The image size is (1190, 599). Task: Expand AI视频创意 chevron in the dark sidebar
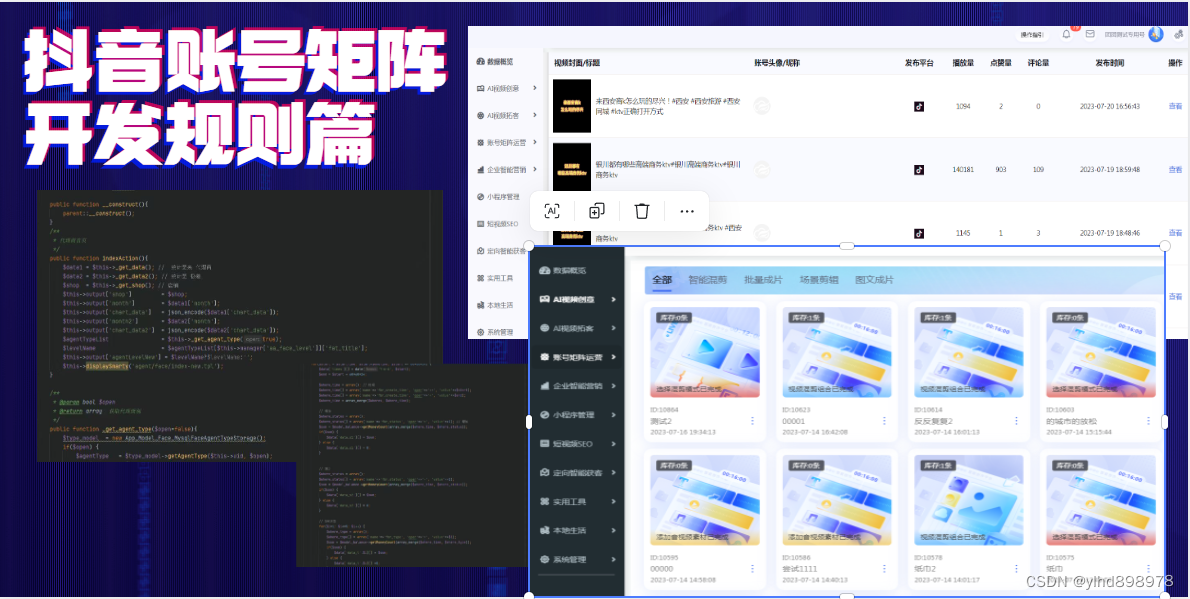(612, 299)
